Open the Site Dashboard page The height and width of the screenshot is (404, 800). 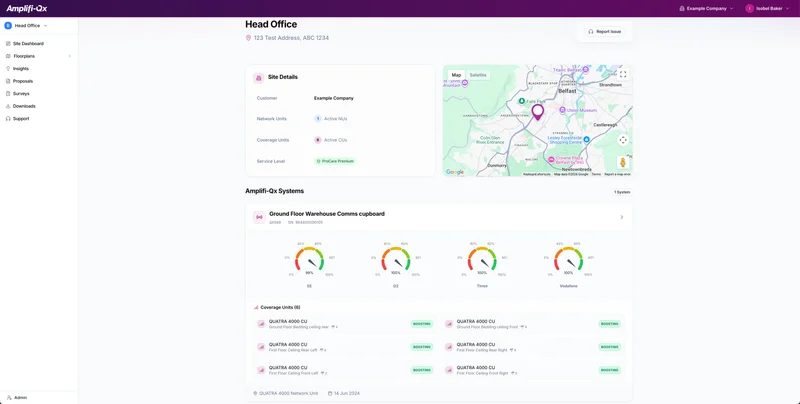click(28, 44)
